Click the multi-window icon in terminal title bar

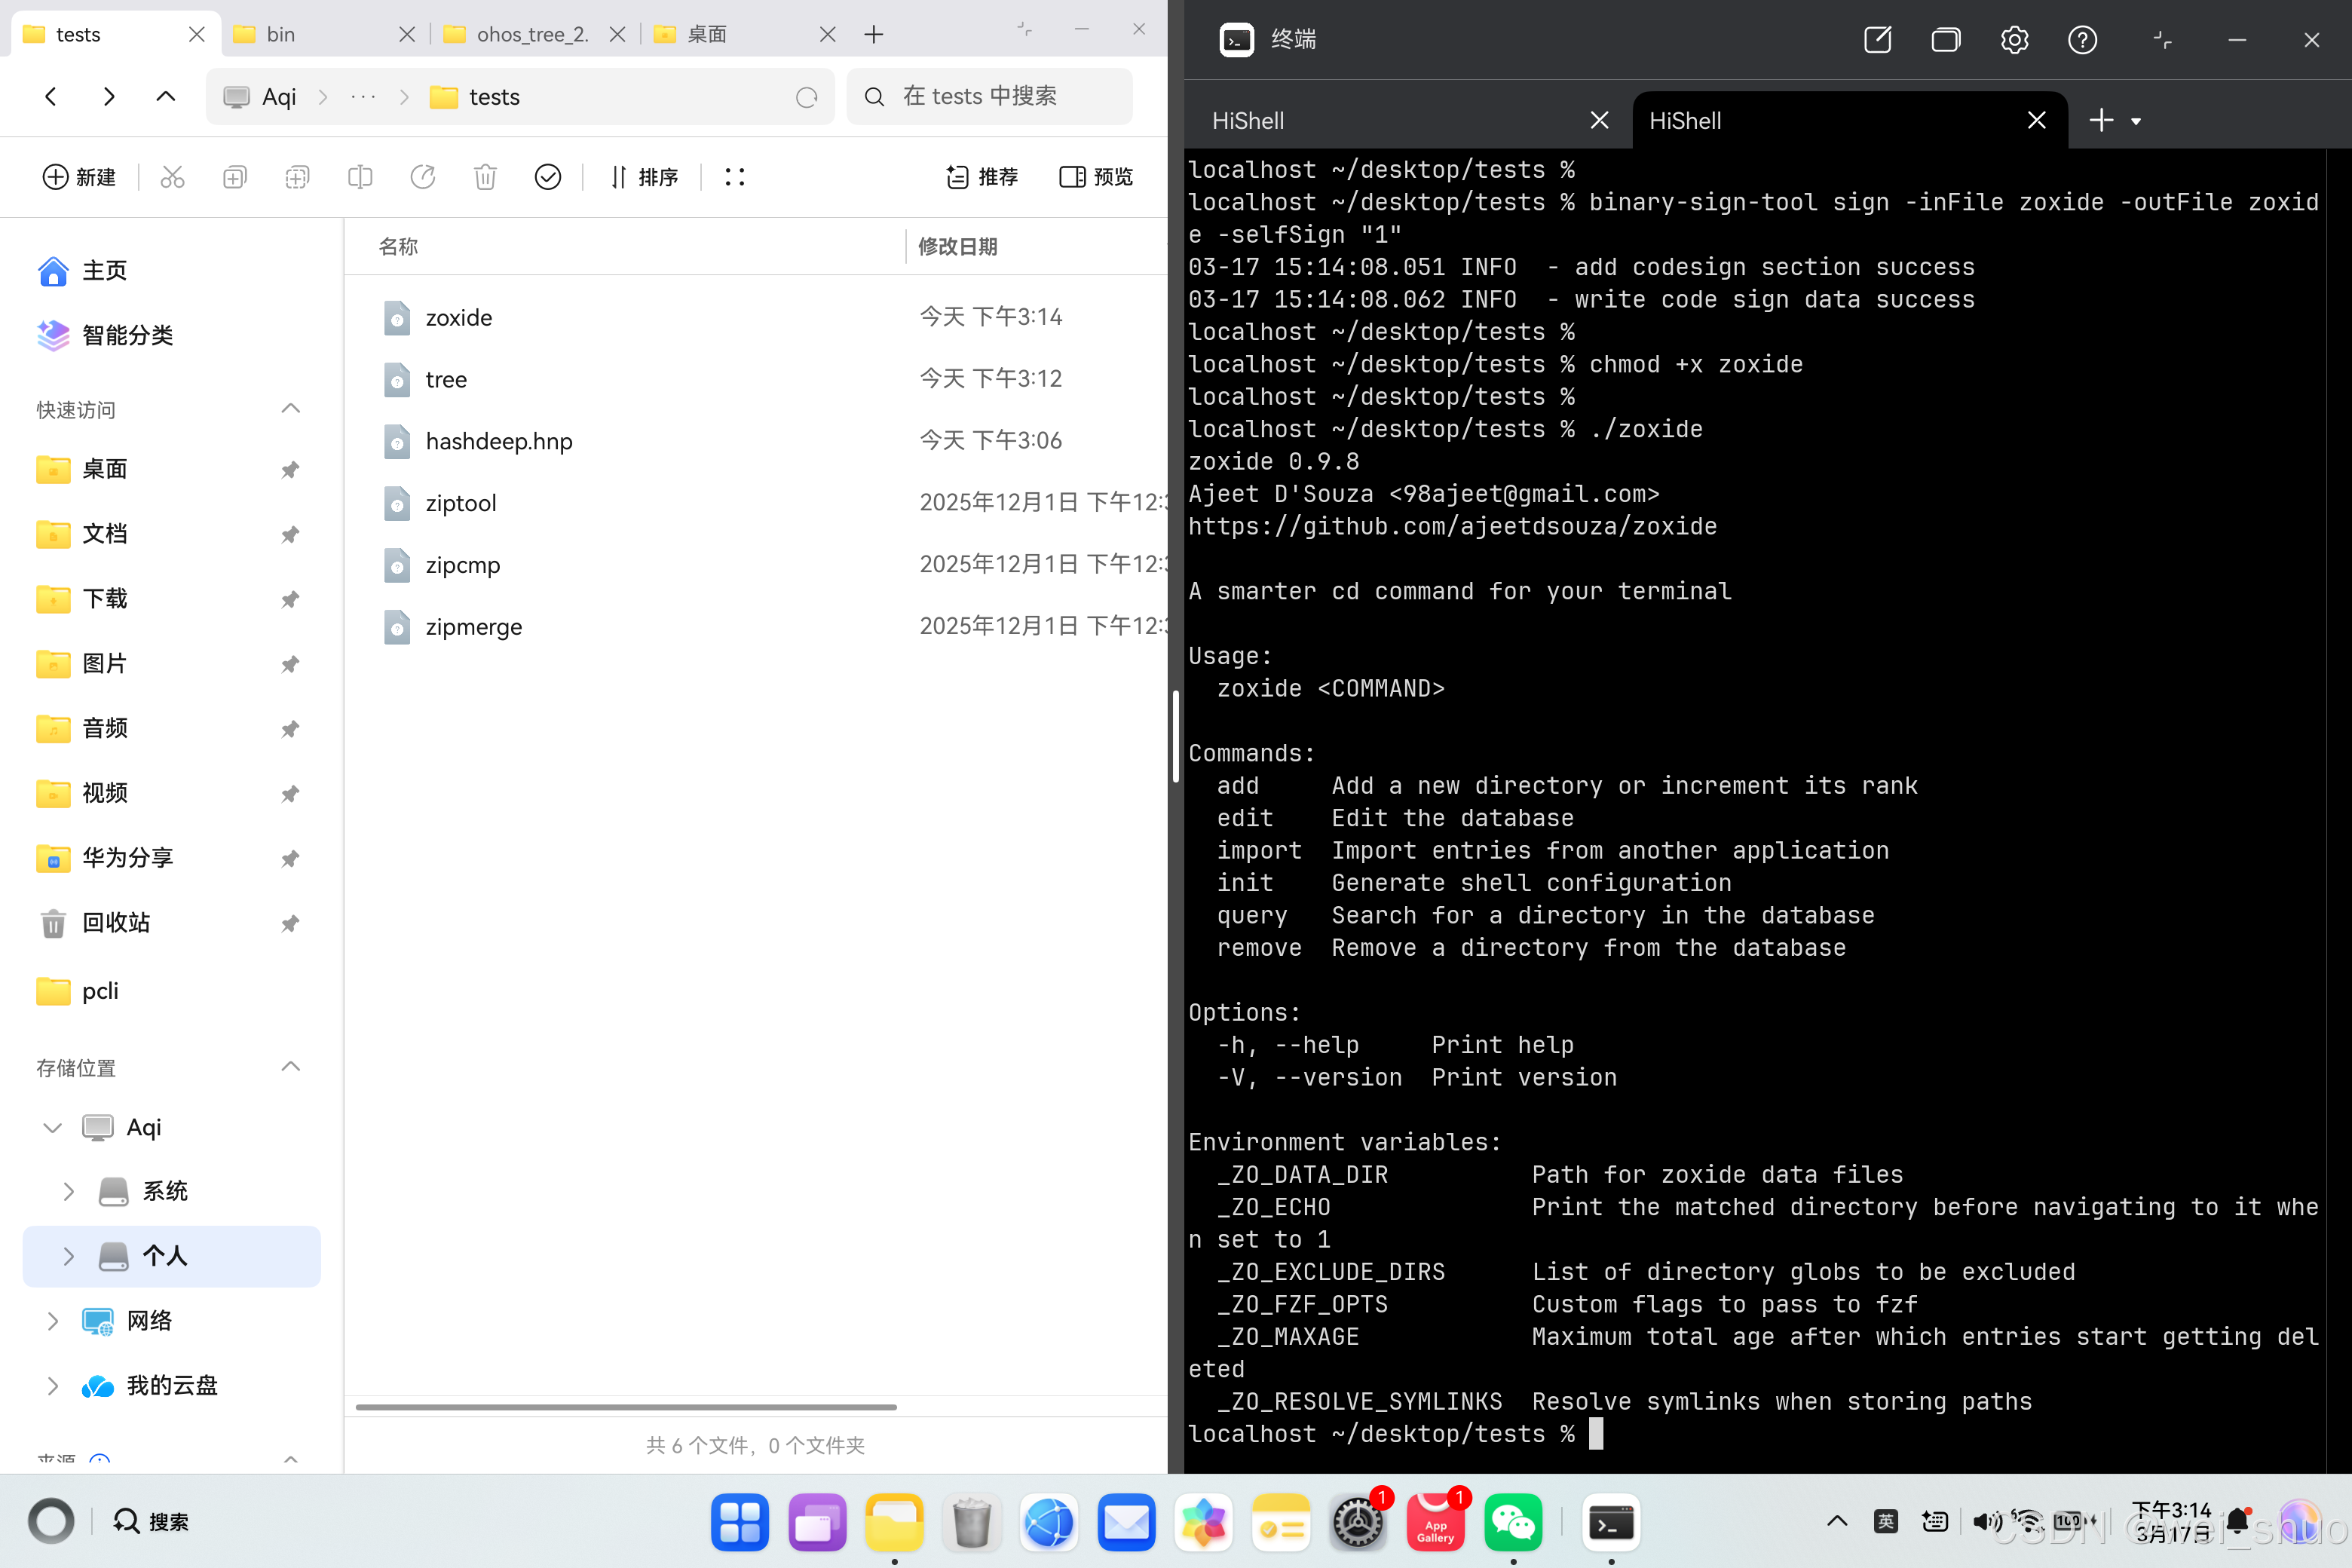1945,40
